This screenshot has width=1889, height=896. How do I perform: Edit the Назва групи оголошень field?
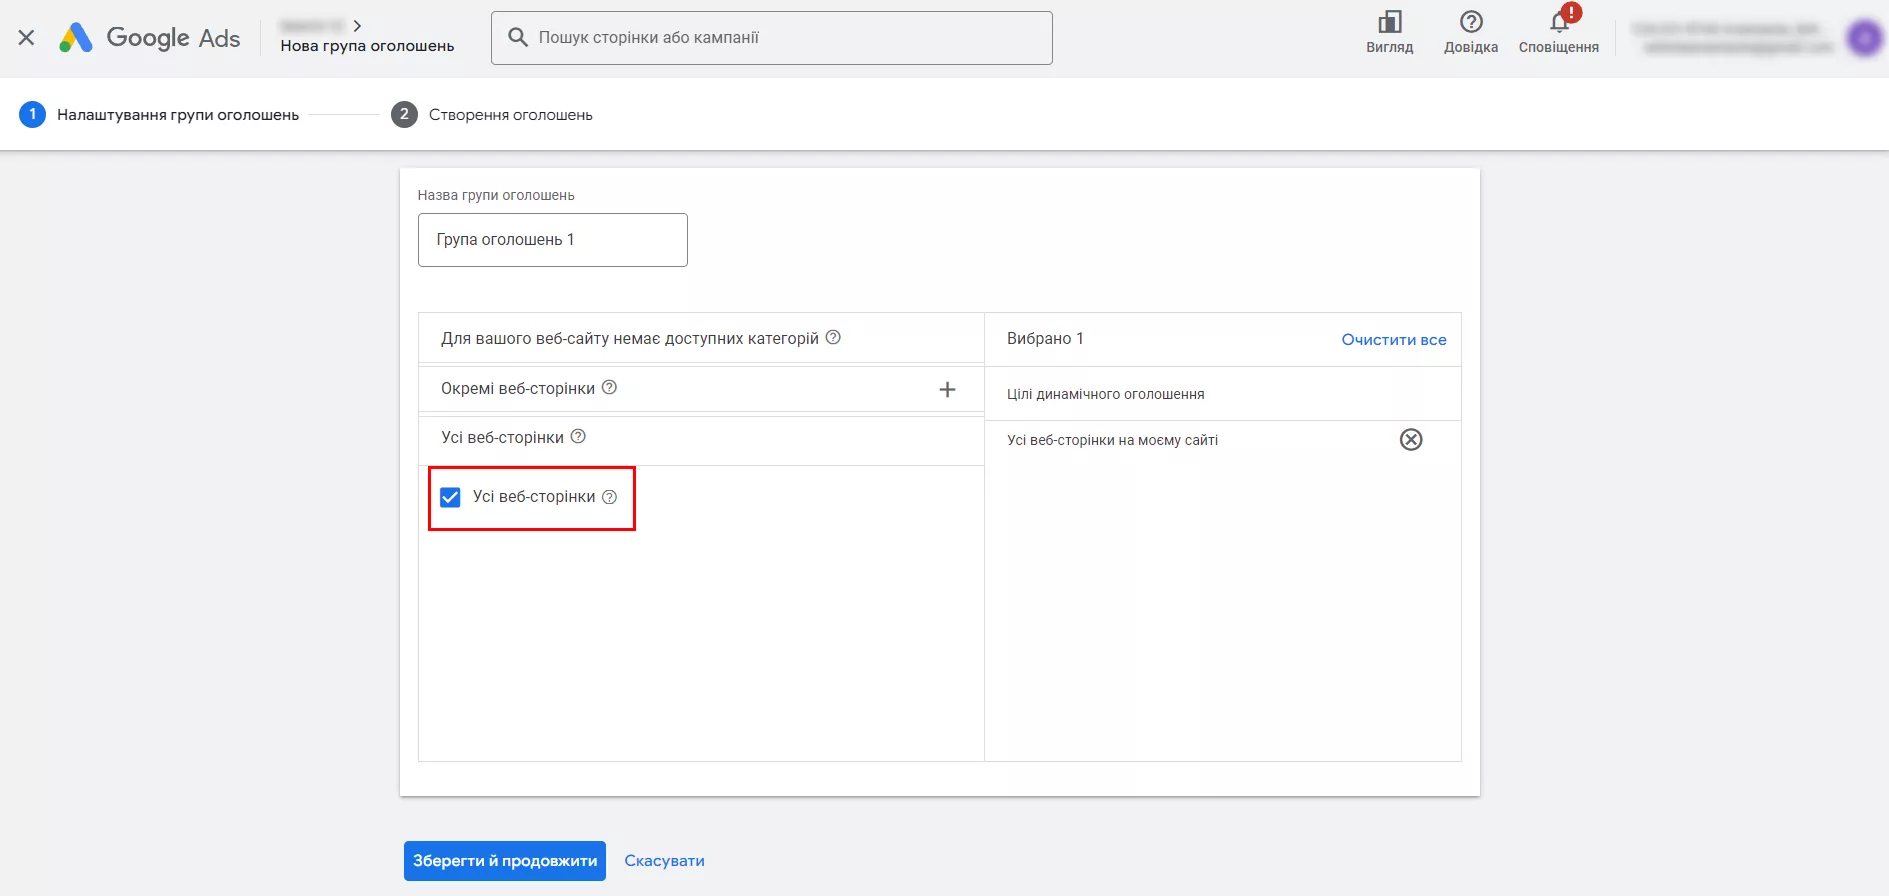pyautogui.click(x=553, y=240)
